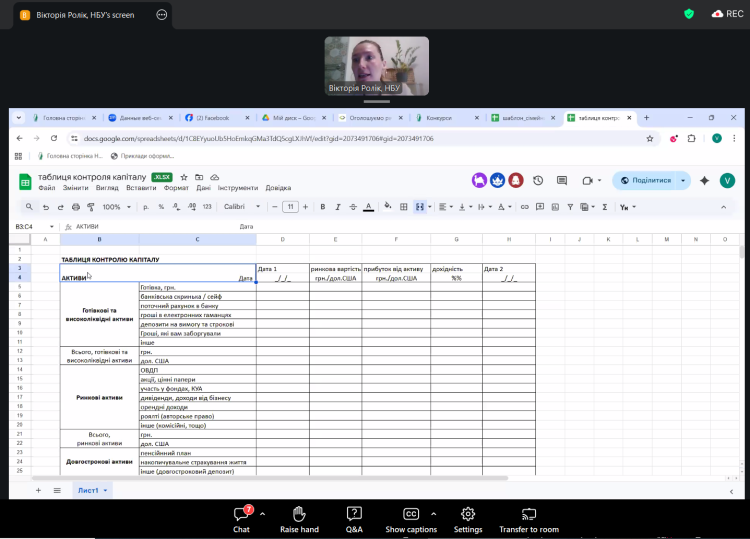Toggle italic text formatting
This screenshot has height=539, width=750.
338,207
